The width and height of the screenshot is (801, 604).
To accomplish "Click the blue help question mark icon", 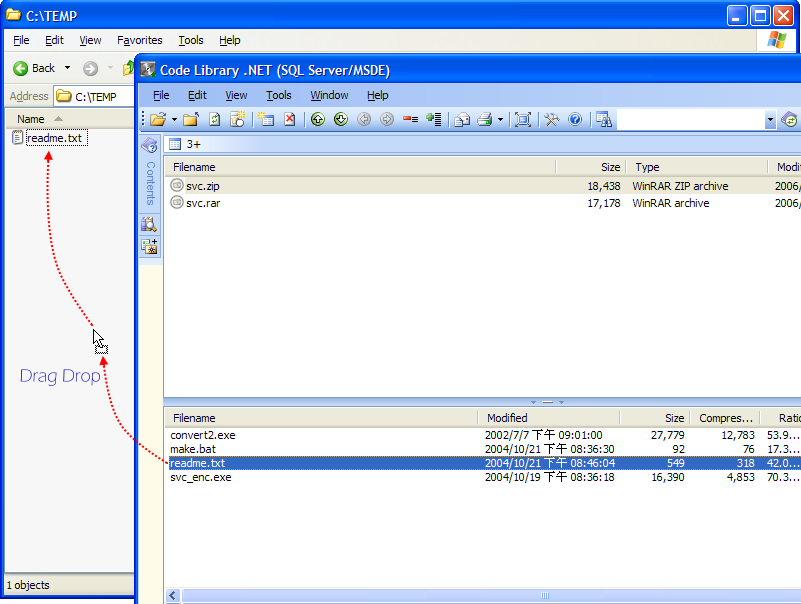I will point(575,120).
